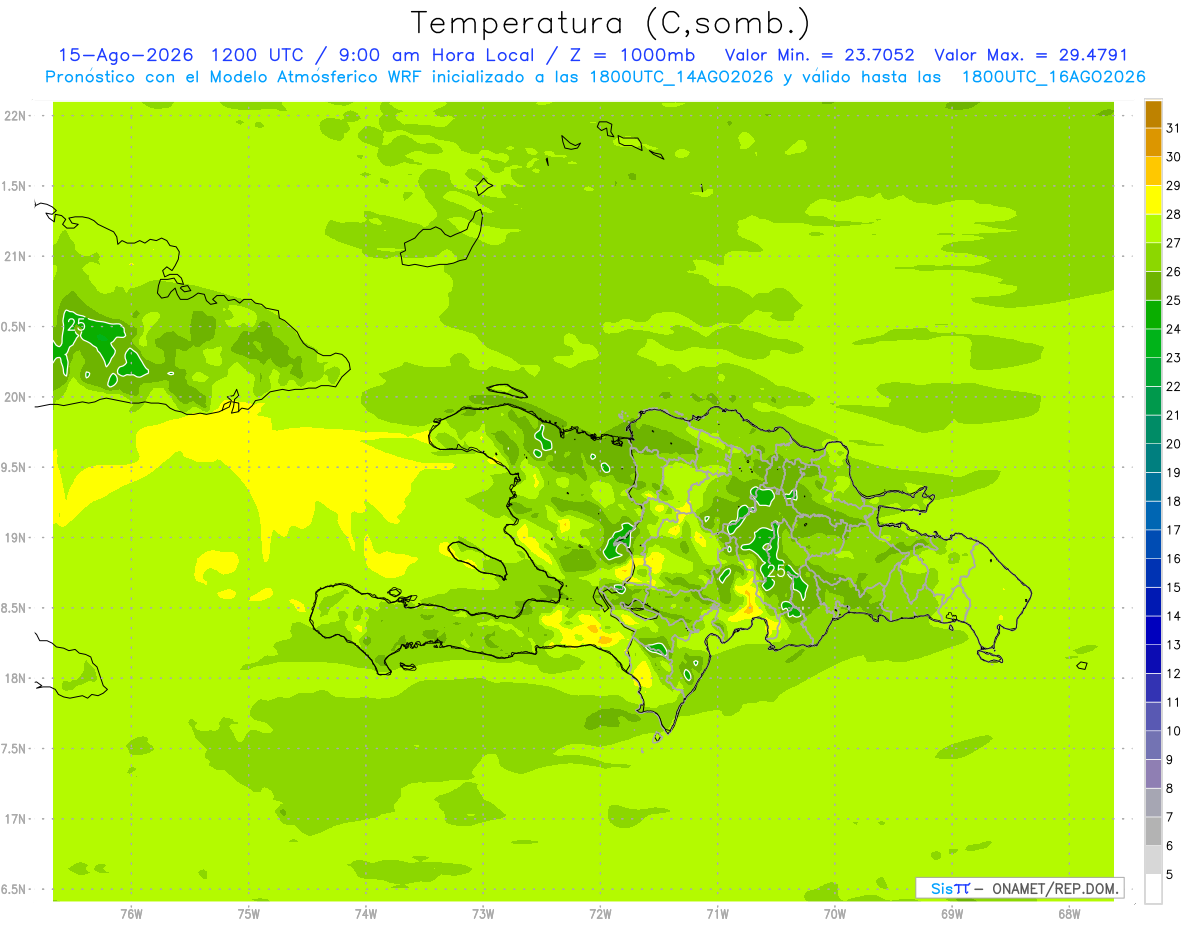Click the 68W longitude axis label
Image resolution: width=1200 pixels, height=927 pixels.
coord(1069,913)
